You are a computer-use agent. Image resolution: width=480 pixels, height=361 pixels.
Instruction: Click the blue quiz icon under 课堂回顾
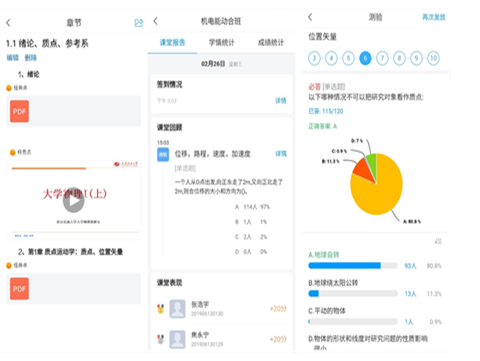point(163,155)
